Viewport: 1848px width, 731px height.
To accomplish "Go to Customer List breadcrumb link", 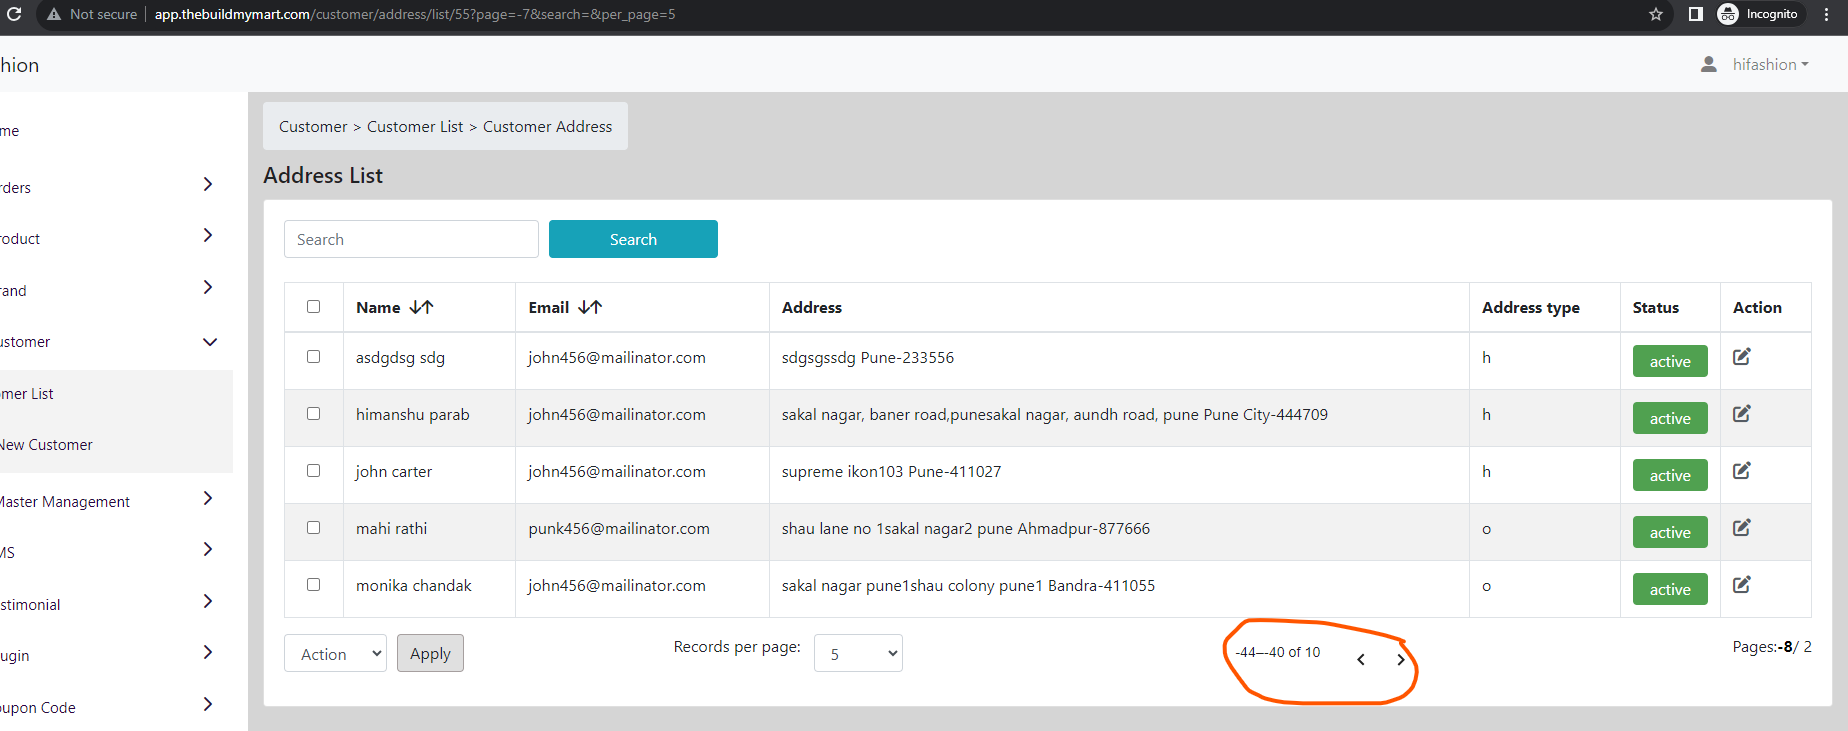I will pos(415,127).
